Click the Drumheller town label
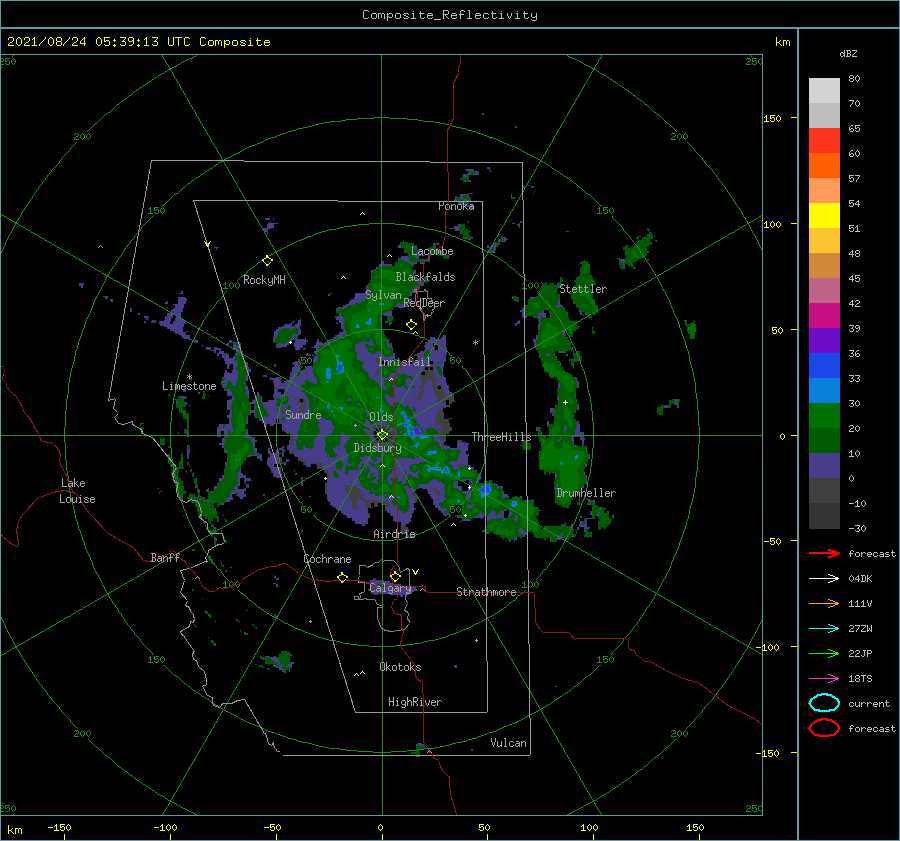This screenshot has width=900, height=841. [x=585, y=493]
